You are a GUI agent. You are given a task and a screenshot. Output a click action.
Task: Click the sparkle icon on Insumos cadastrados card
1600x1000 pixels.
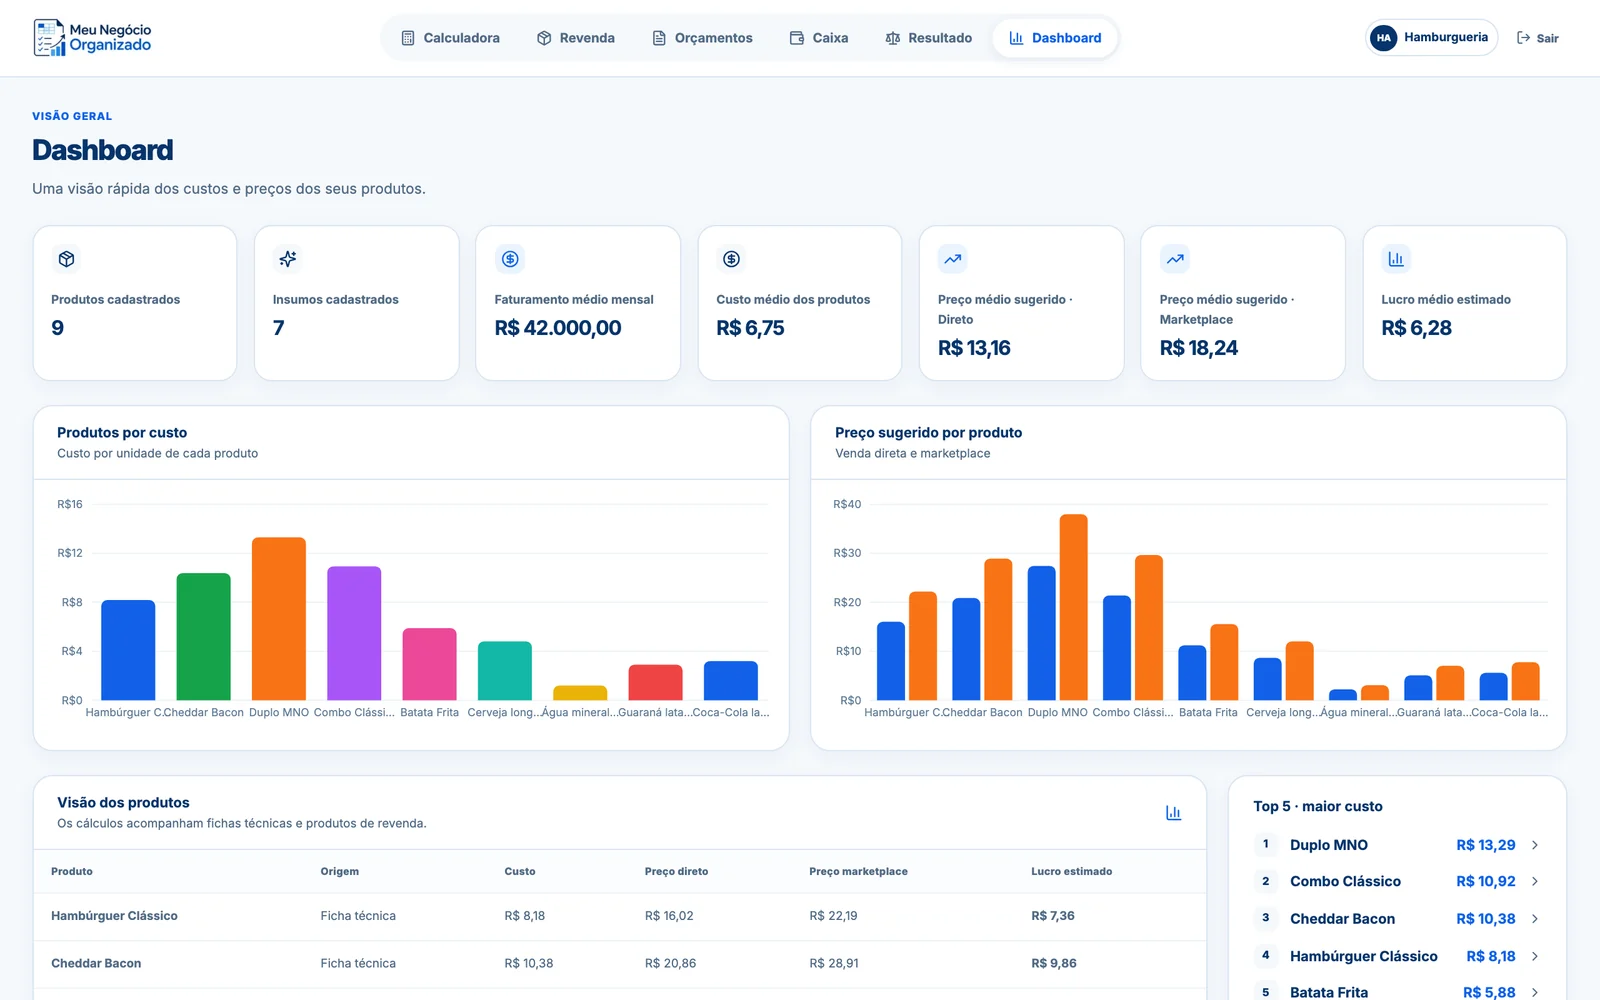[288, 259]
